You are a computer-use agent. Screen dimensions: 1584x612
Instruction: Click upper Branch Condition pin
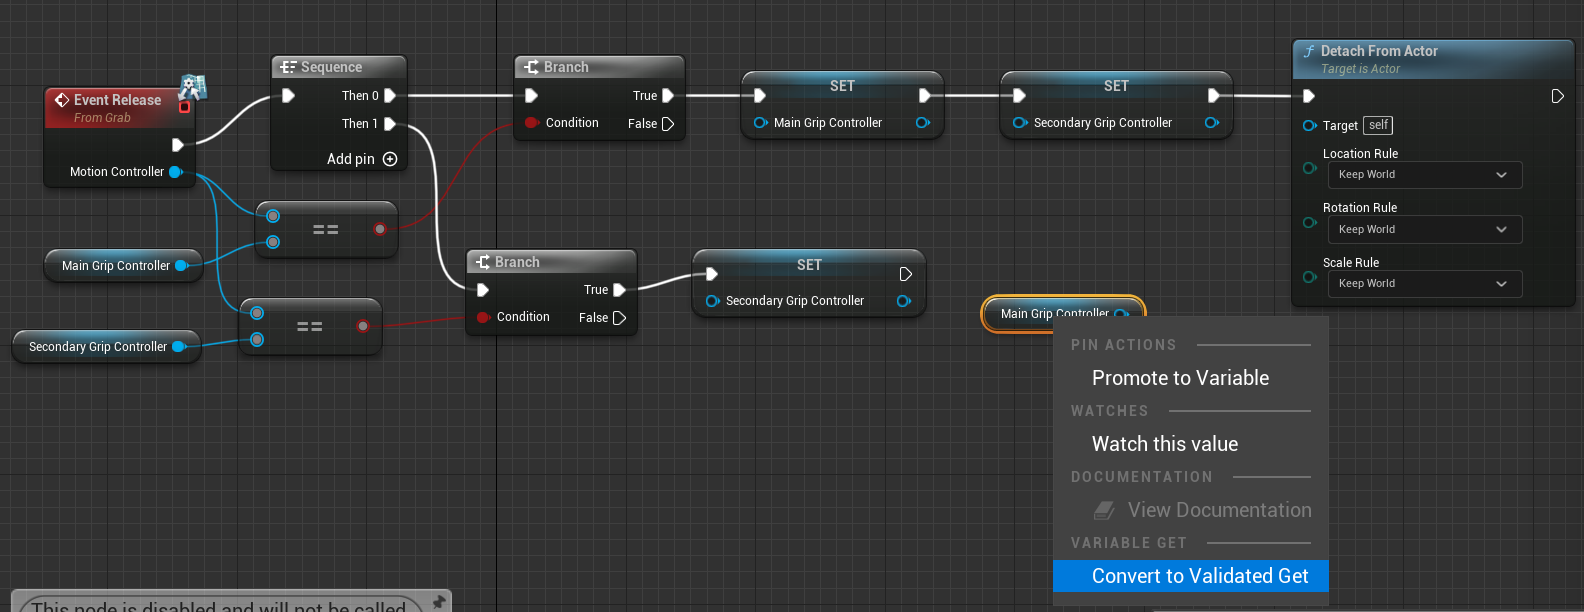pos(532,123)
